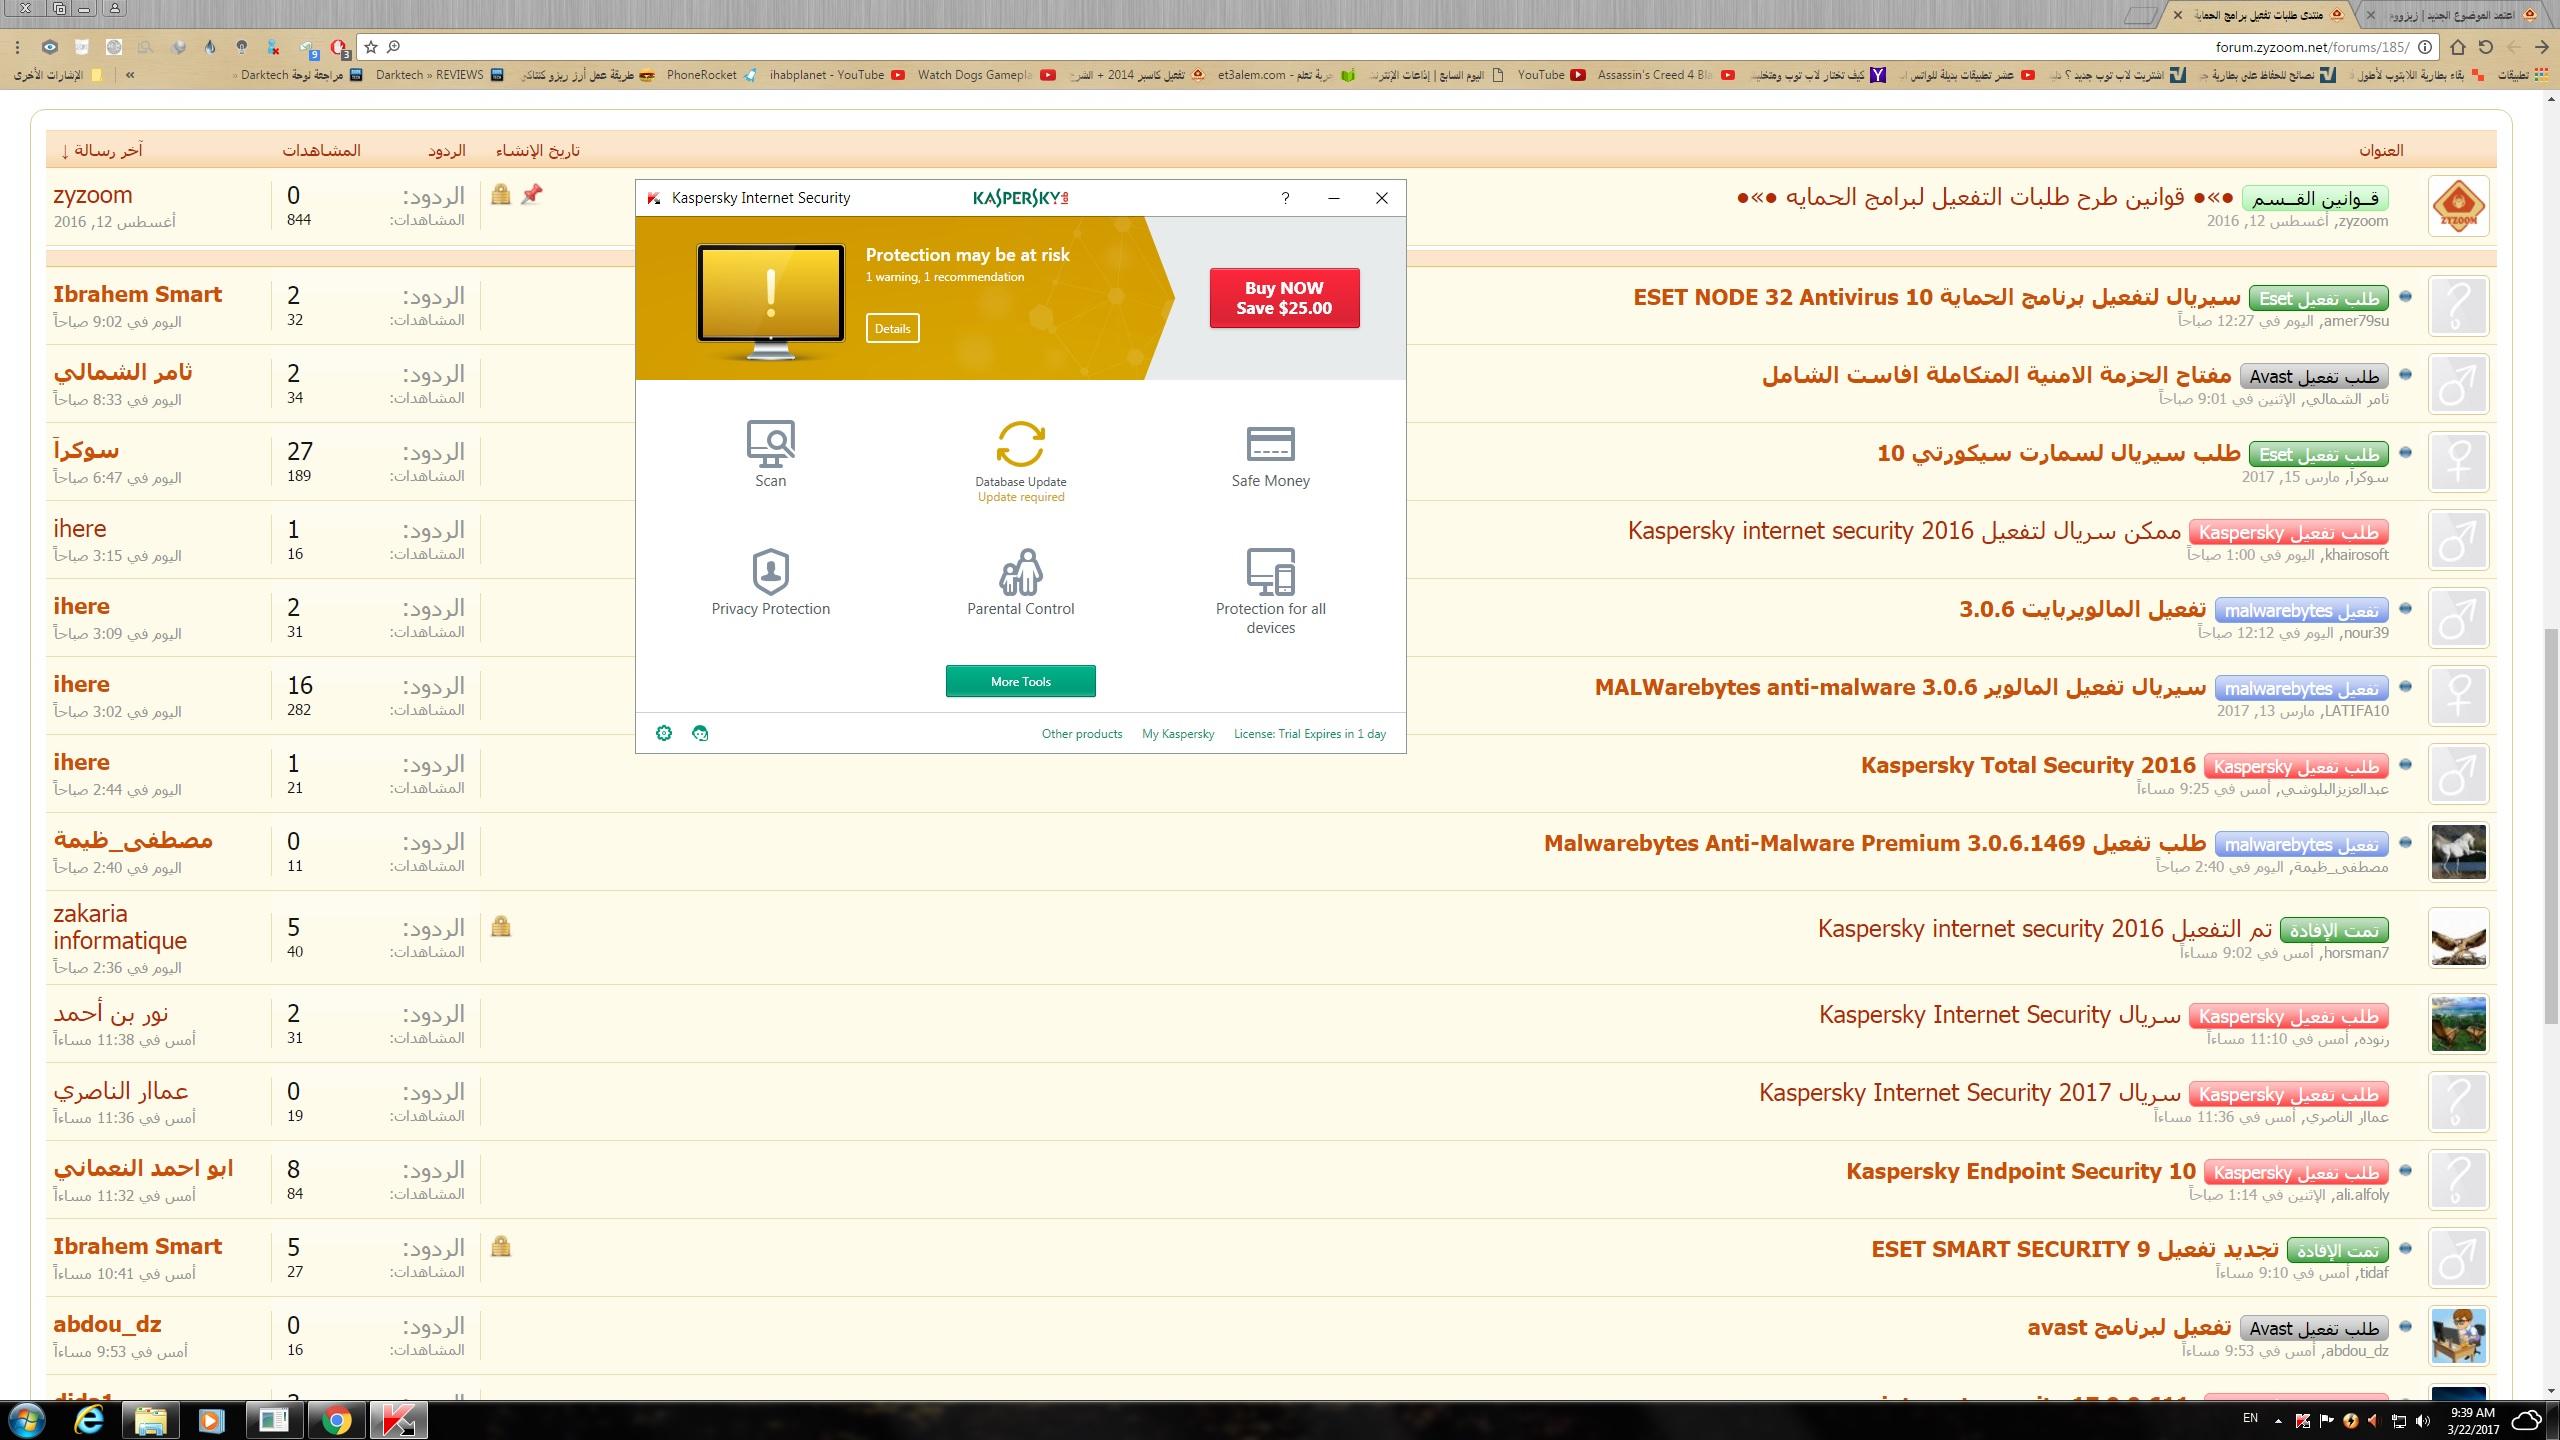Click the horse avatar thumbnail on Malwarebytes Premium row
The height and width of the screenshot is (1440, 2560).
coord(2458,852)
